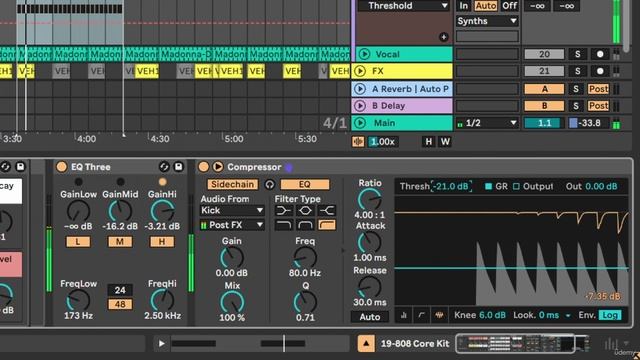
Task: Click the Compressor fold triangle icon
Action: (x=218, y=167)
